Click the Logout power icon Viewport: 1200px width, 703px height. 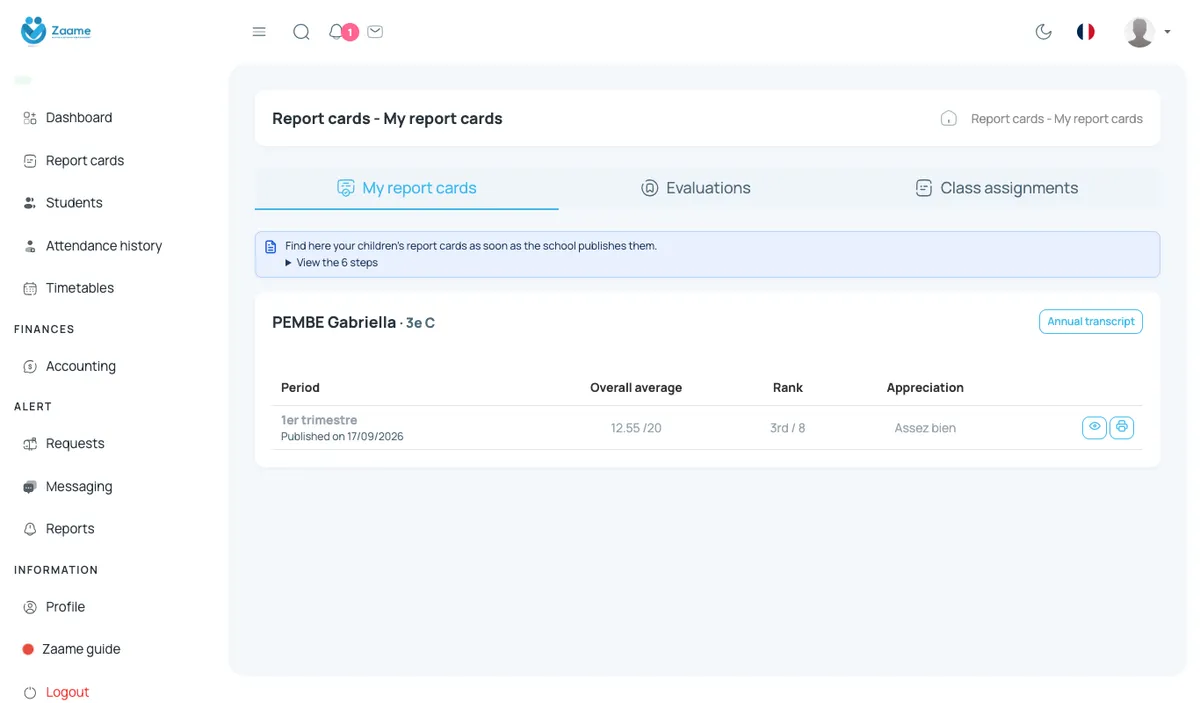pyautogui.click(x=30, y=692)
